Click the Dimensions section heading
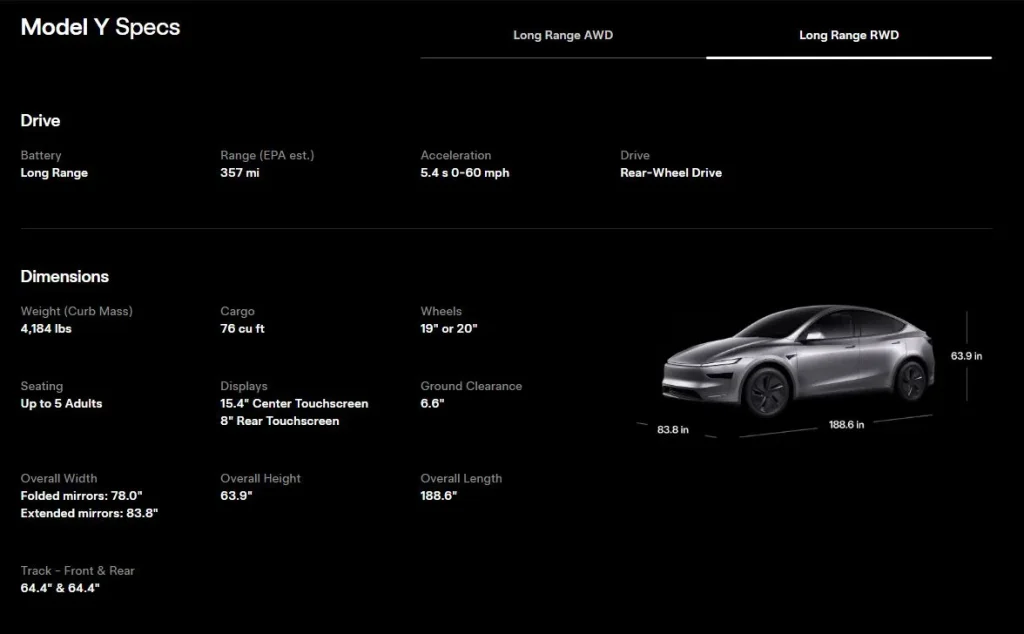1024x634 pixels. pyautogui.click(x=65, y=276)
